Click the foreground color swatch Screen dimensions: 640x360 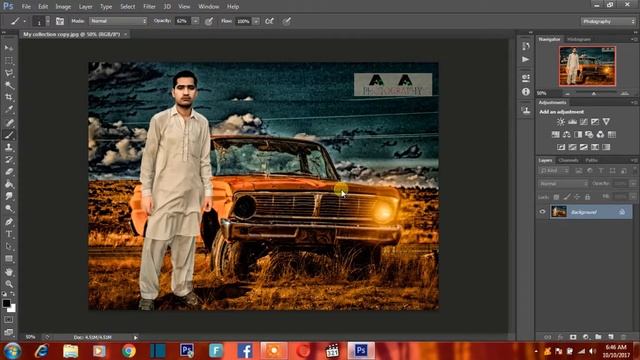coord(6,303)
